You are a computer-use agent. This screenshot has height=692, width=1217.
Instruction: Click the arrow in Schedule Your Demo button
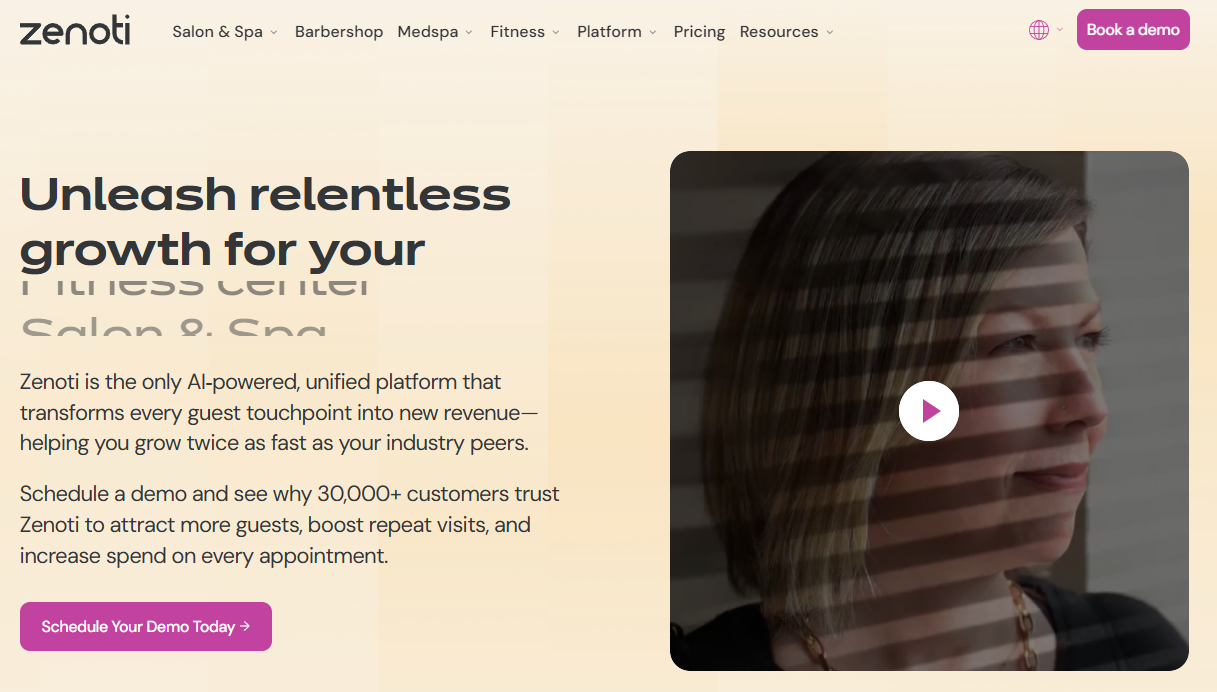click(245, 627)
